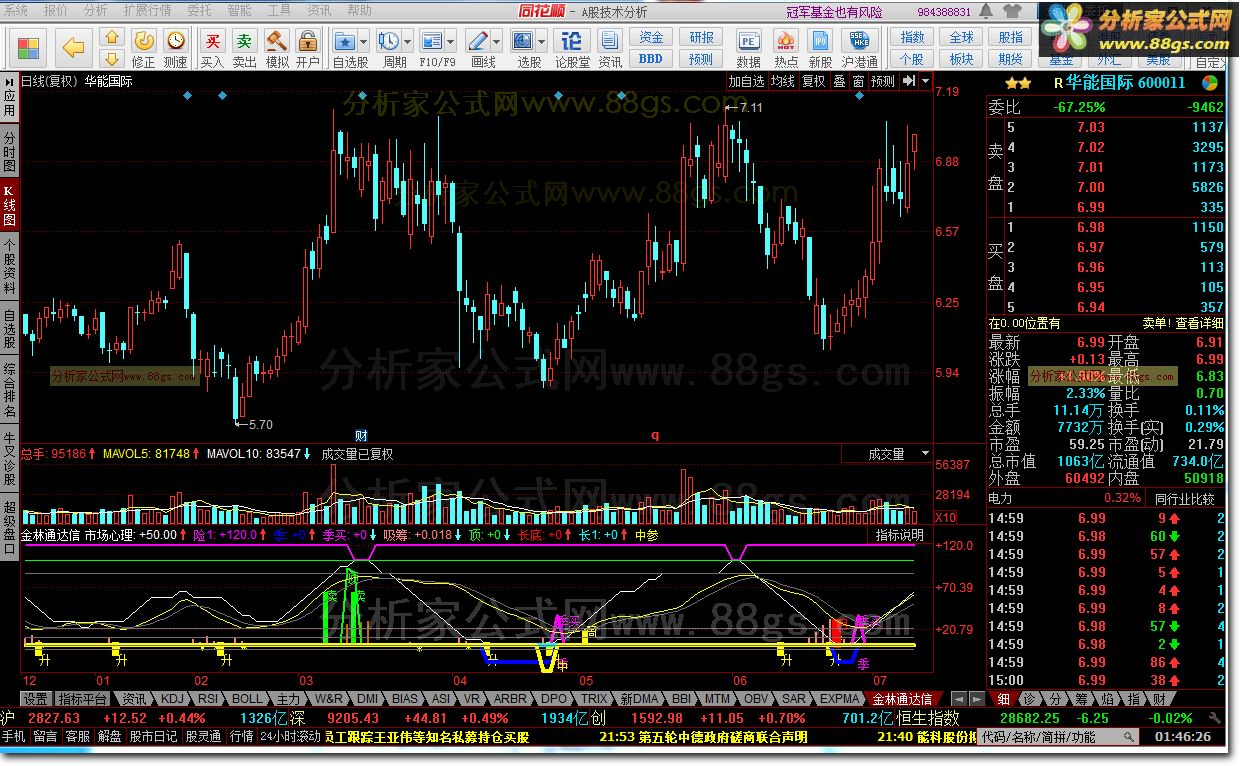Click the 研报 research report button
1241x766 pixels.
coord(701,37)
